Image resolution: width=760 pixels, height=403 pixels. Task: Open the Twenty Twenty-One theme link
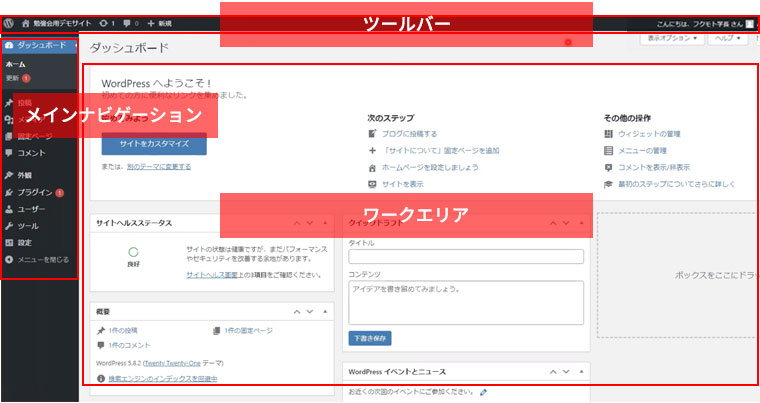(172, 363)
